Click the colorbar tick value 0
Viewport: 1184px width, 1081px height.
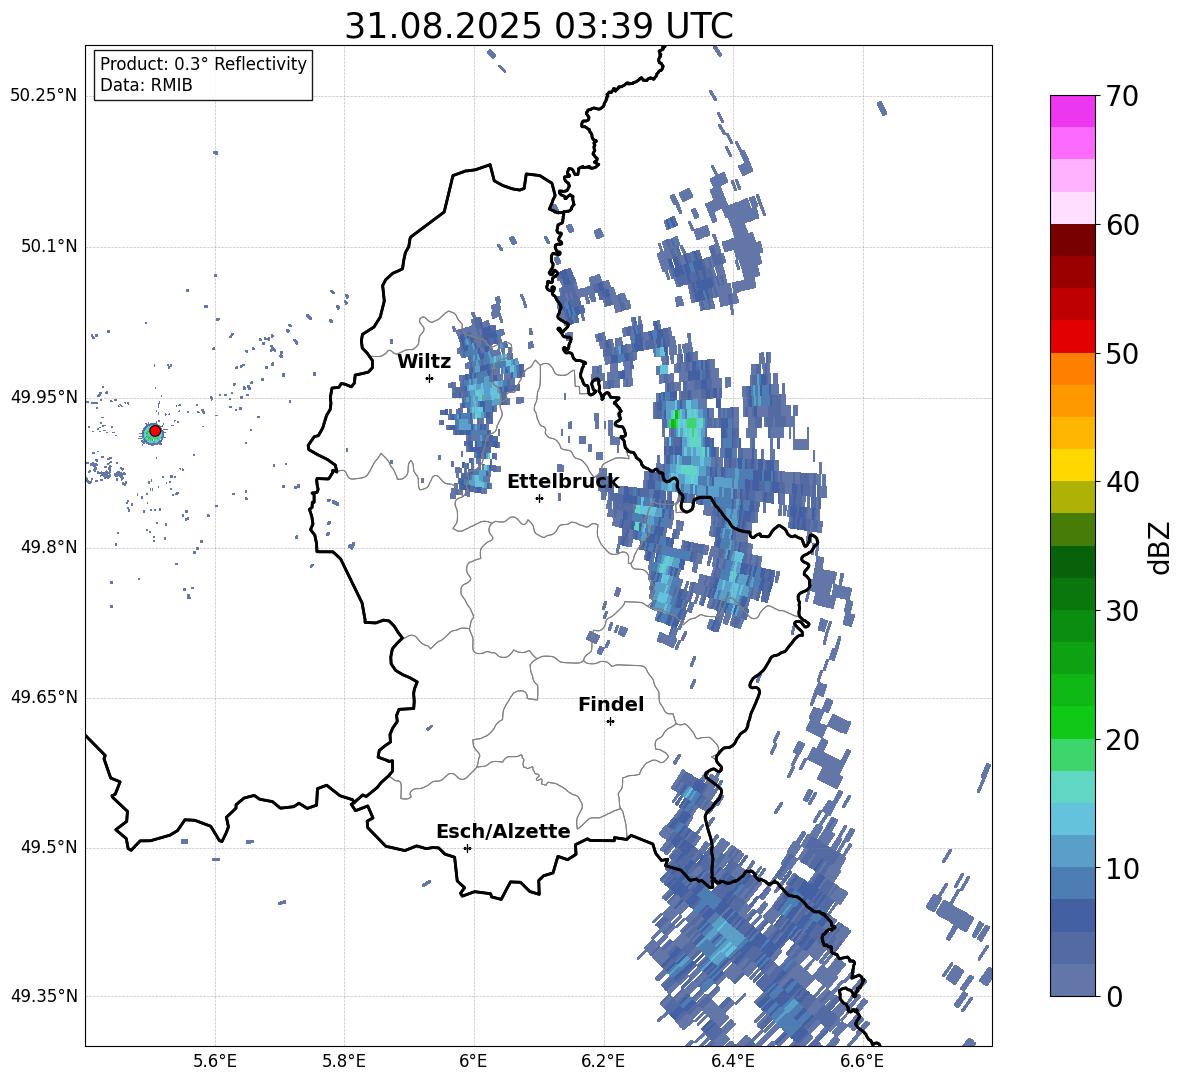[1114, 997]
